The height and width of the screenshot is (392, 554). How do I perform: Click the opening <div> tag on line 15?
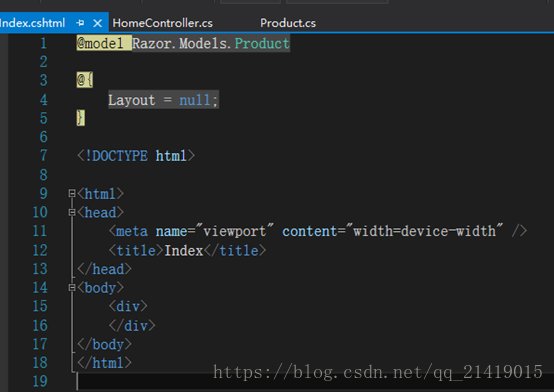(x=128, y=306)
